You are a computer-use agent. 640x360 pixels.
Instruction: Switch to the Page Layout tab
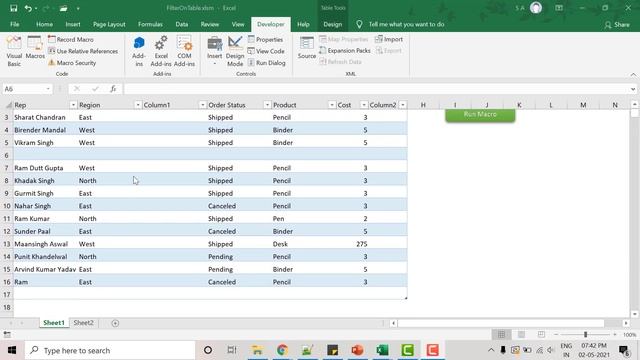[109, 24]
